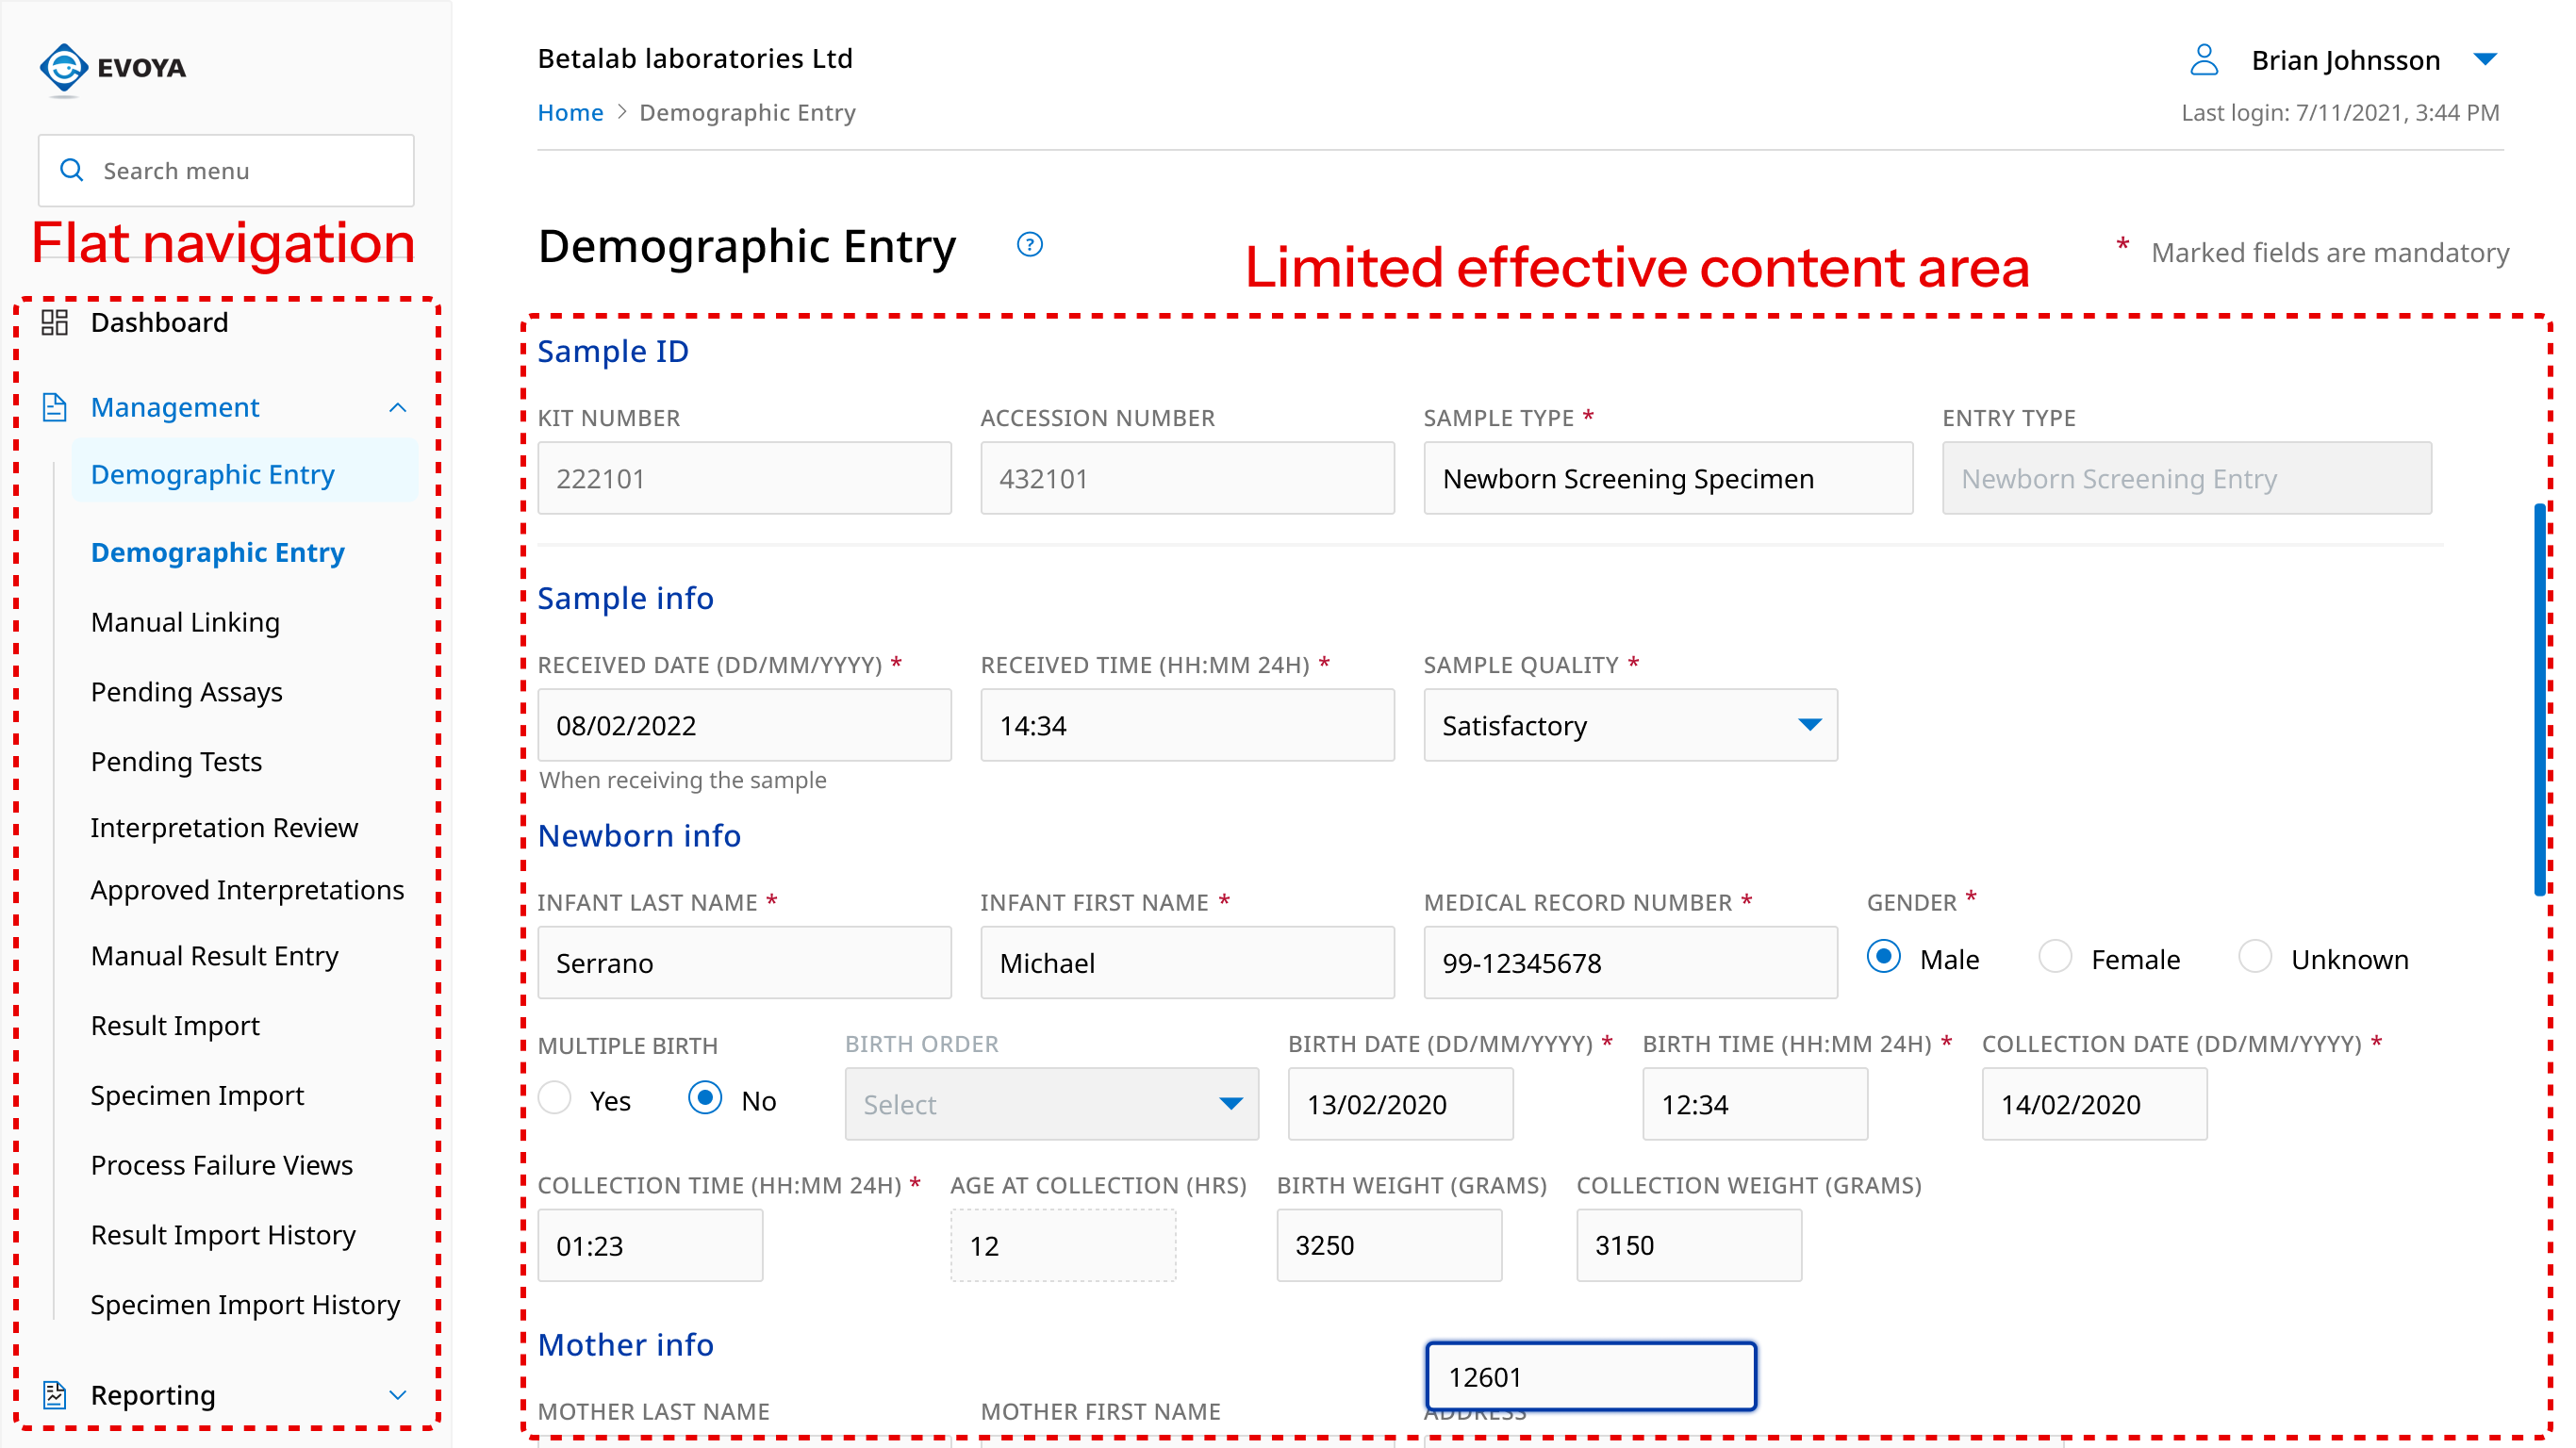Open Result Import History page
Image resolution: width=2576 pixels, height=1448 pixels.
(223, 1237)
